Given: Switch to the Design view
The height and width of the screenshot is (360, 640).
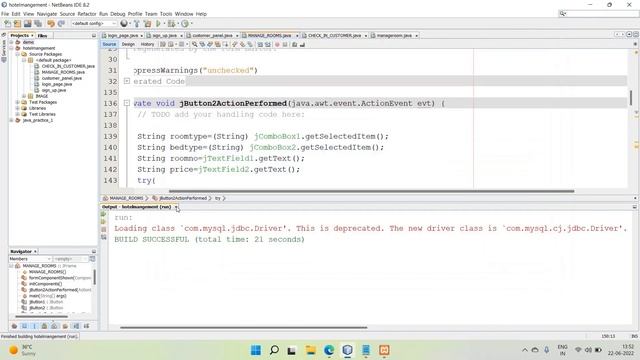Looking at the screenshot, I should click(x=128, y=44).
